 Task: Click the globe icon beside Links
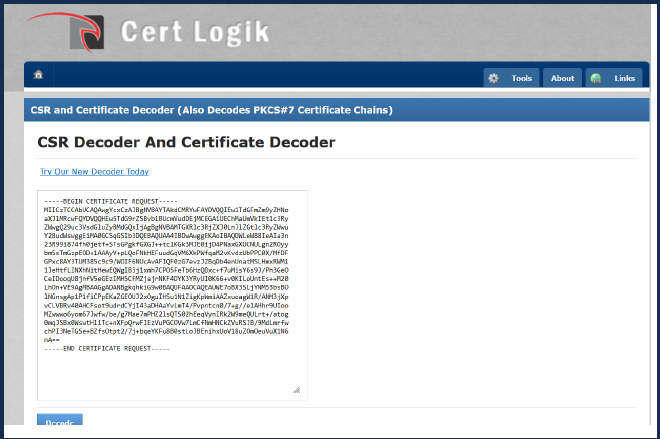pyautogui.click(x=596, y=78)
